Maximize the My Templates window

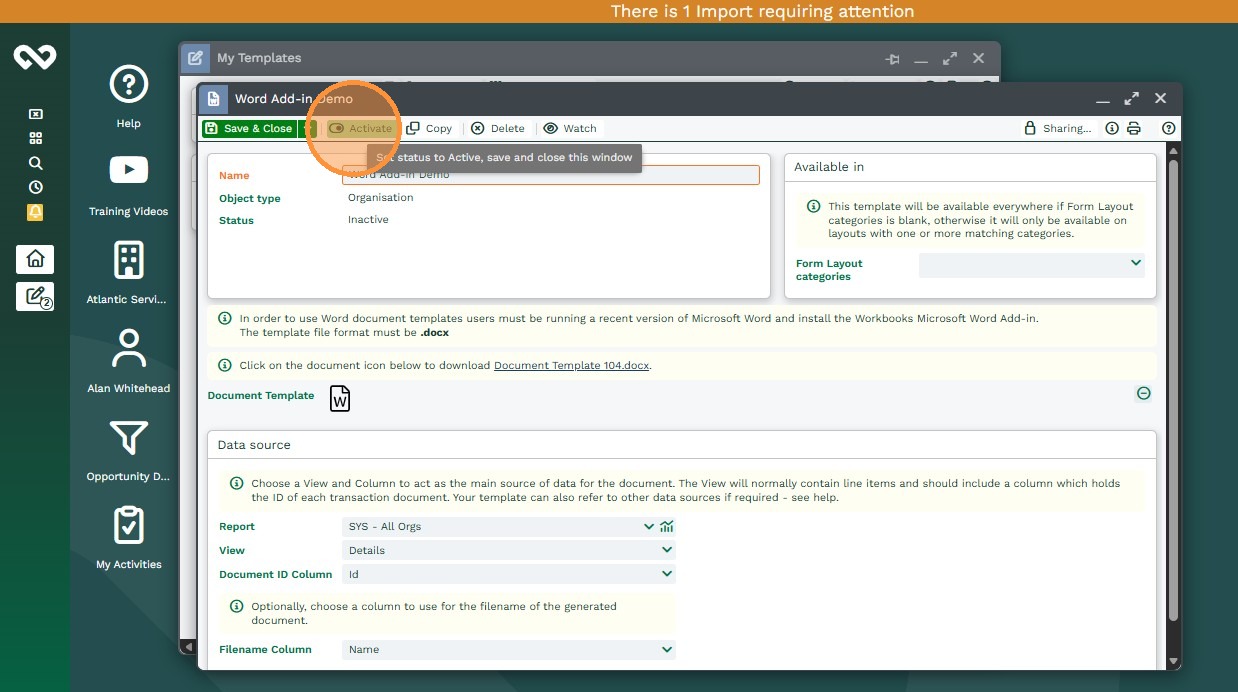point(949,59)
